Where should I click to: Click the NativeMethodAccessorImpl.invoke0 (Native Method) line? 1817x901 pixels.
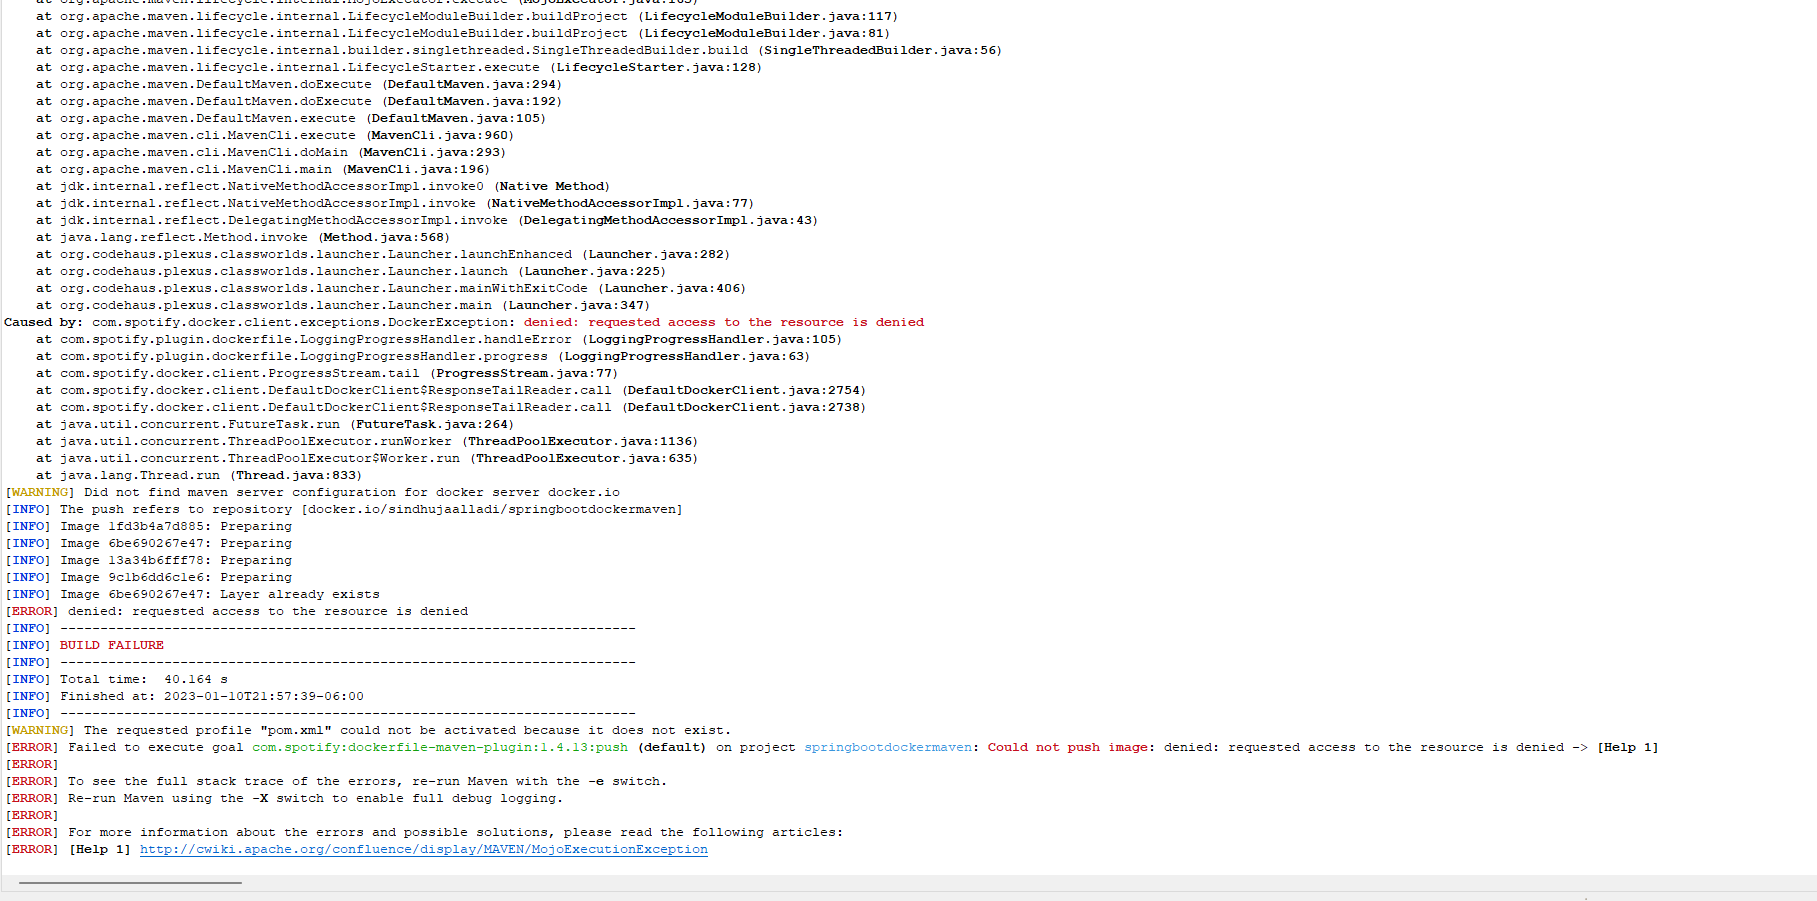323,186
